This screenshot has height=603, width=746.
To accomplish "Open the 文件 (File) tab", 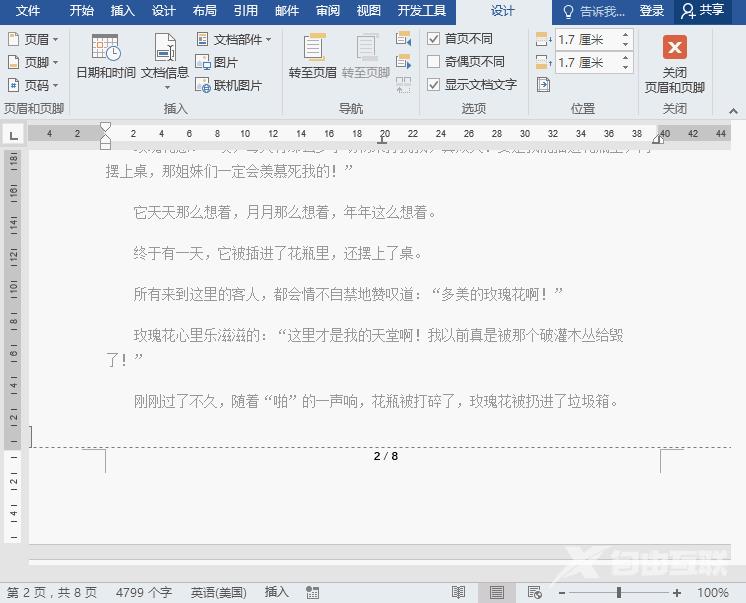I will coord(28,11).
